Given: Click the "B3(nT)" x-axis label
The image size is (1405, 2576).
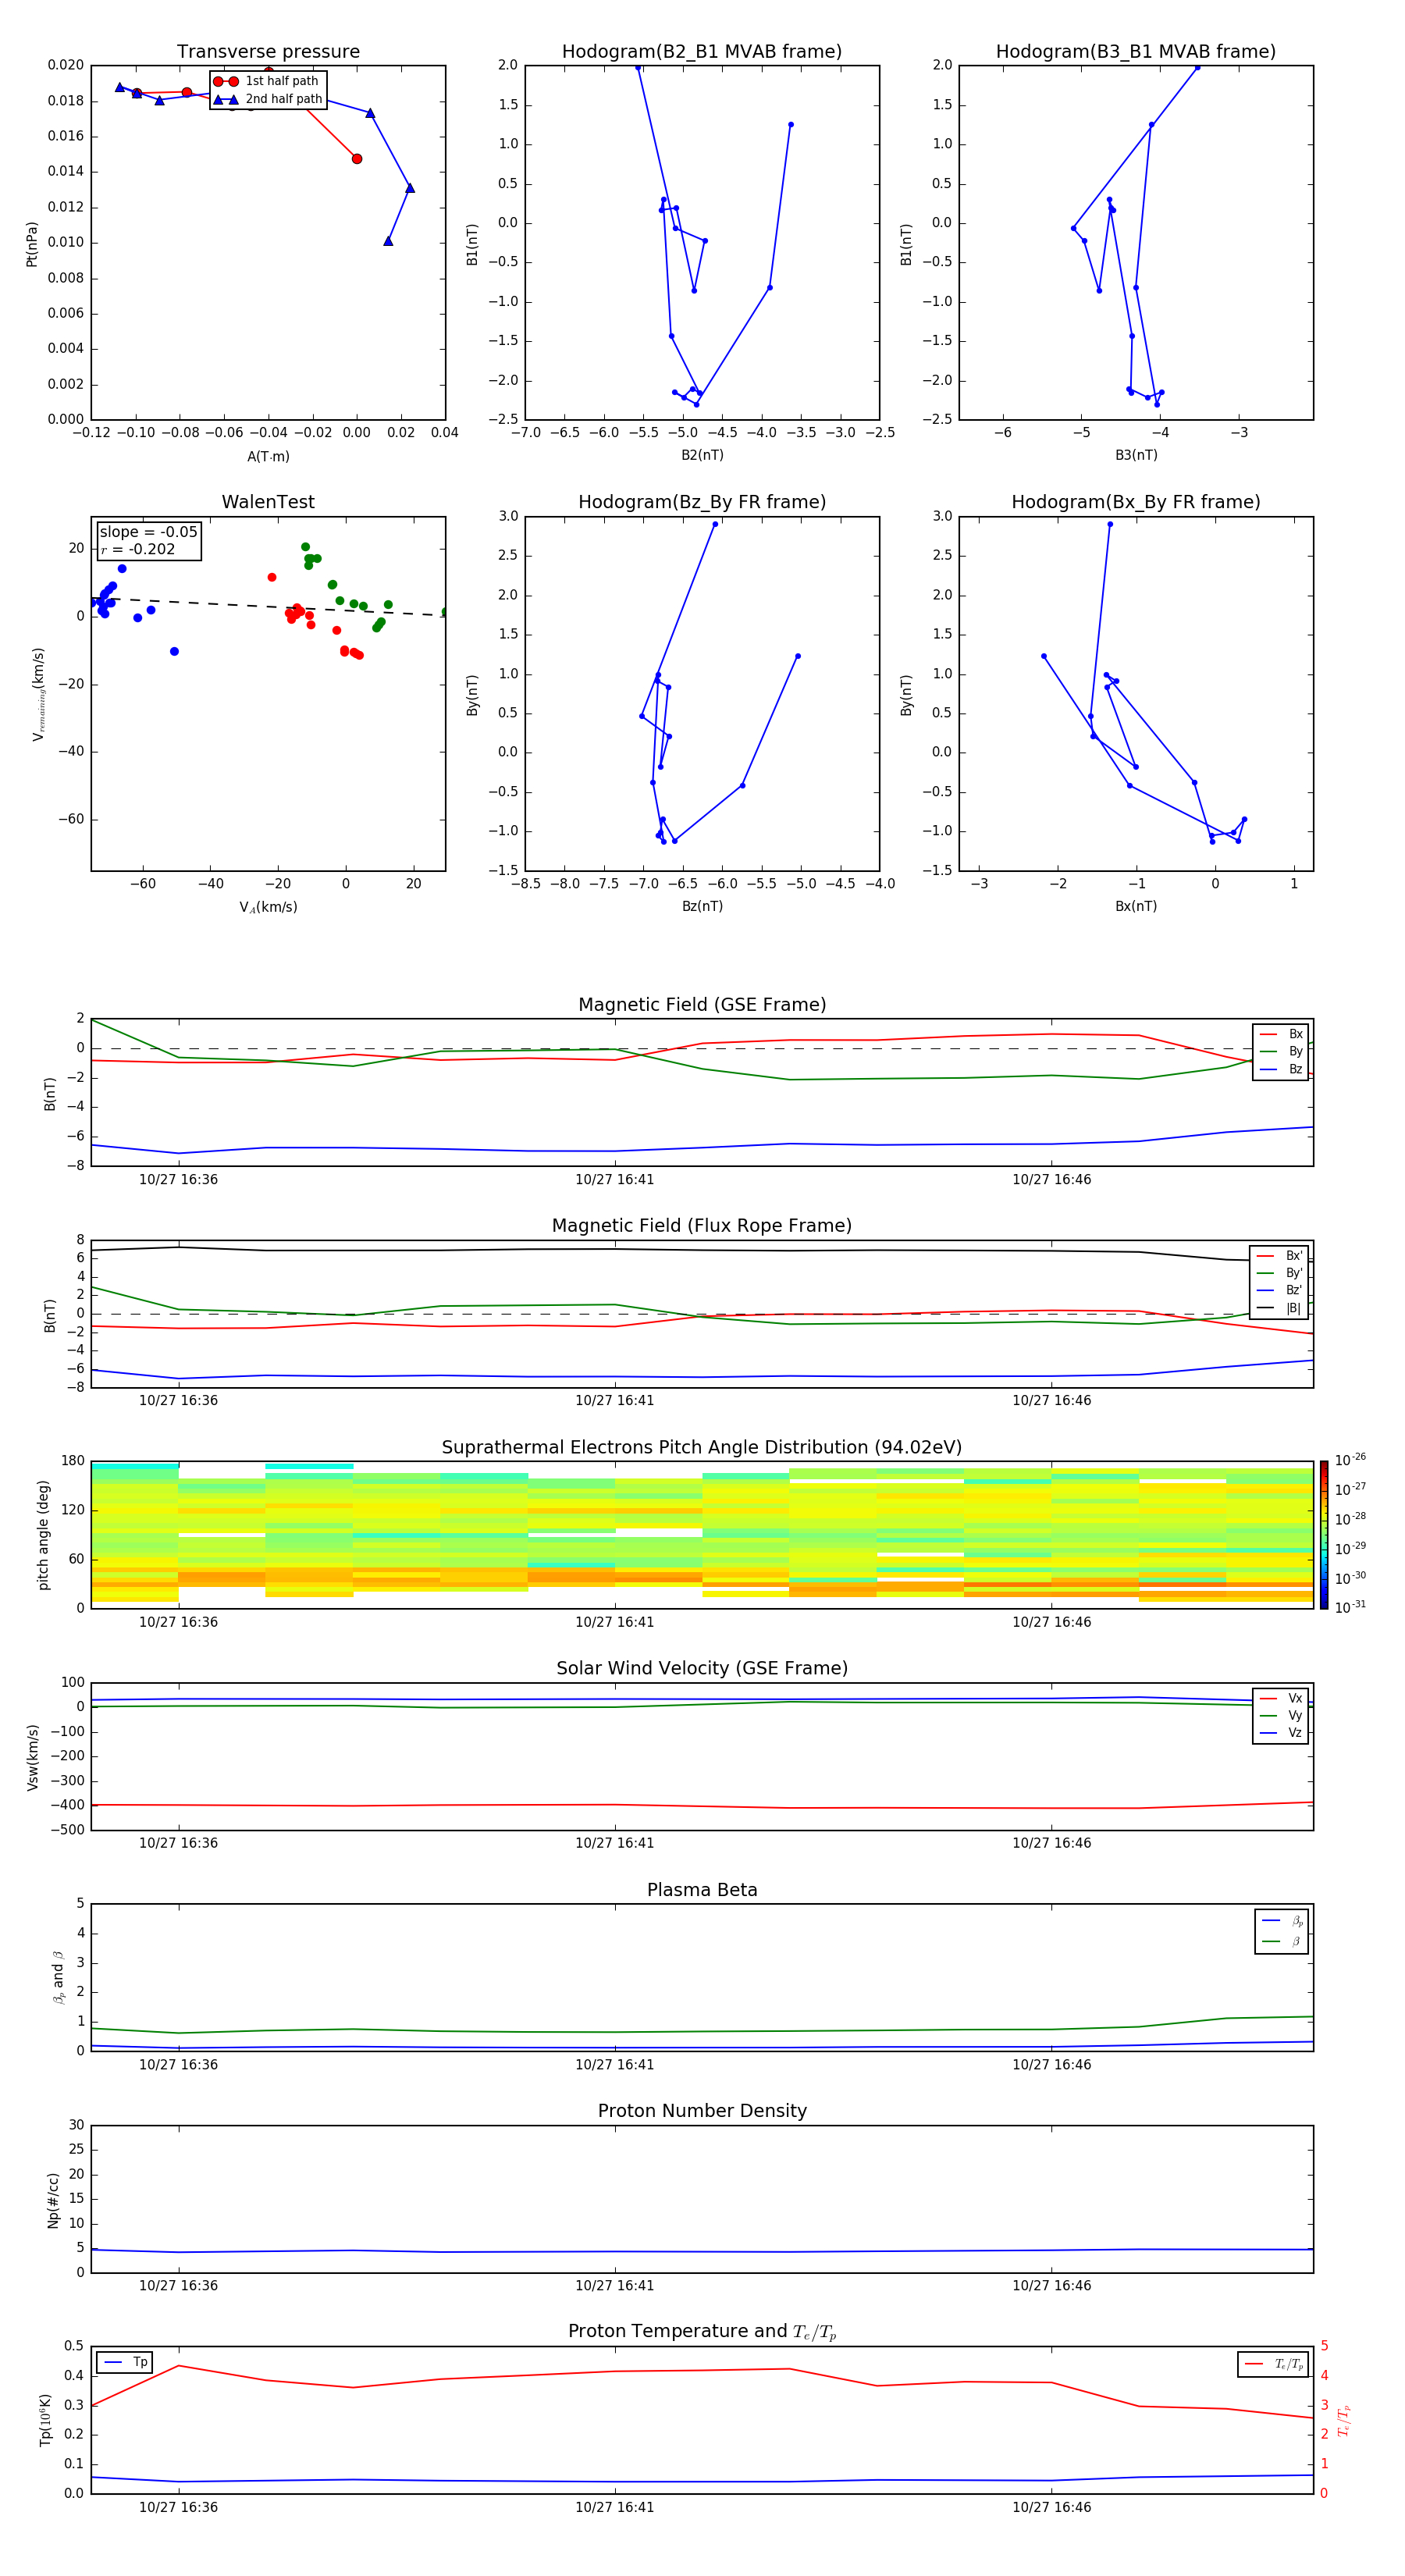Looking at the screenshot, I should [1136, 456].
